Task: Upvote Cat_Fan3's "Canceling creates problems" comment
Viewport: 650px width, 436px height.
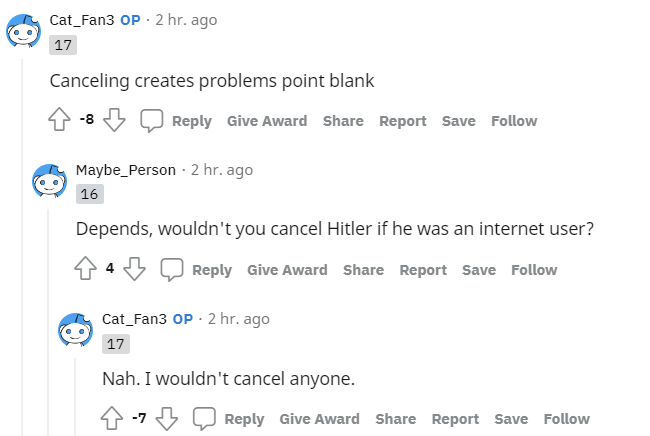Action: tap(59, 121)
